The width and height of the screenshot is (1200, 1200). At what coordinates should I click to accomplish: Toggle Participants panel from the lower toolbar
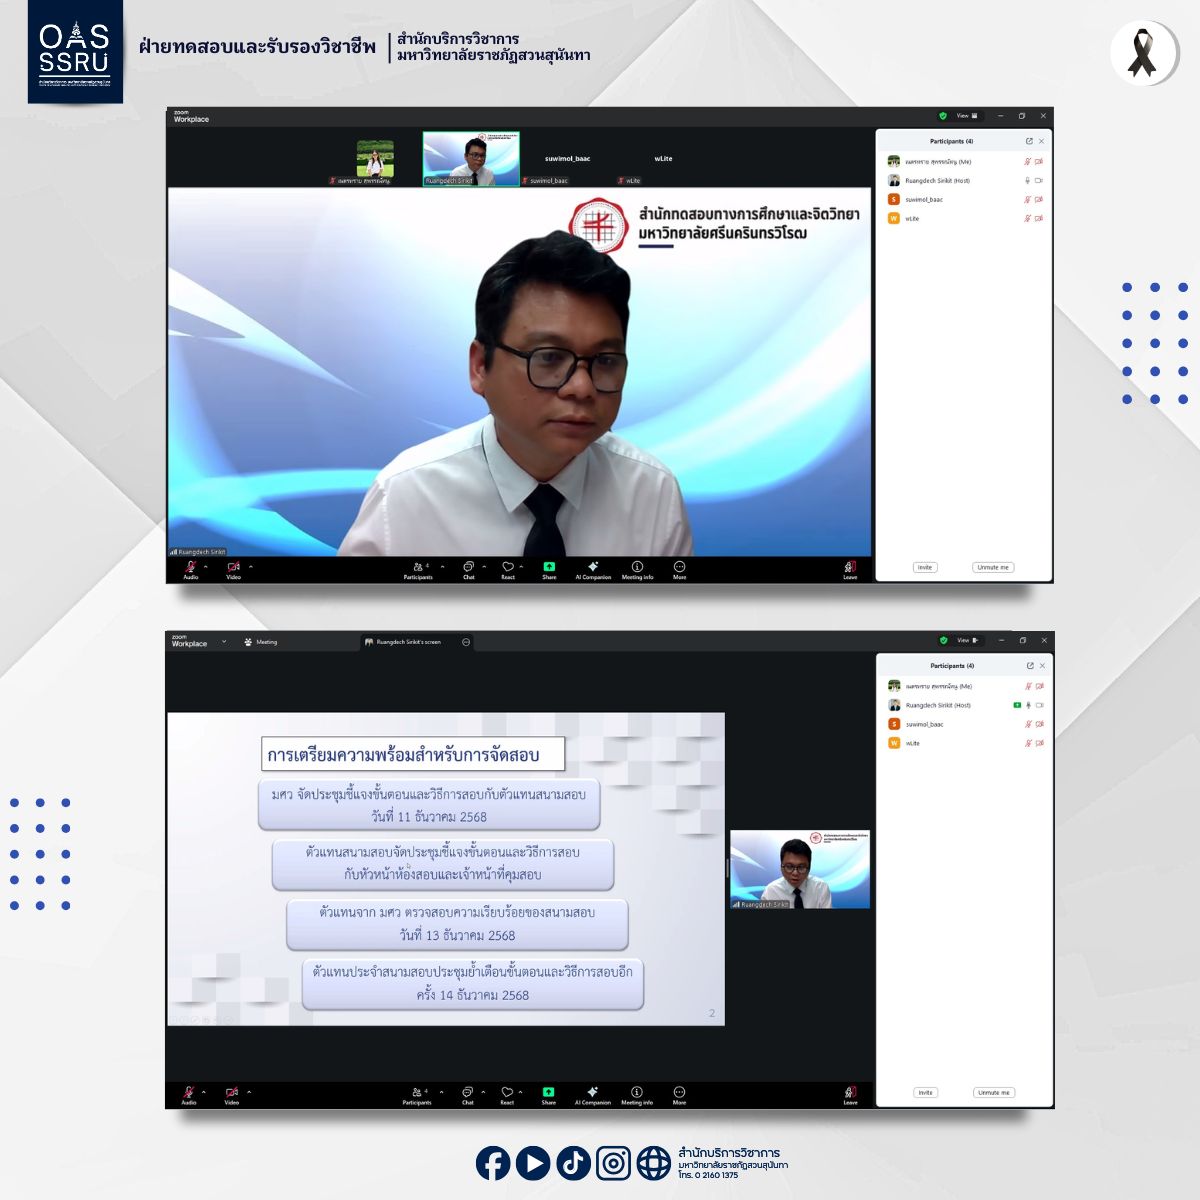tap(418, 1092)
